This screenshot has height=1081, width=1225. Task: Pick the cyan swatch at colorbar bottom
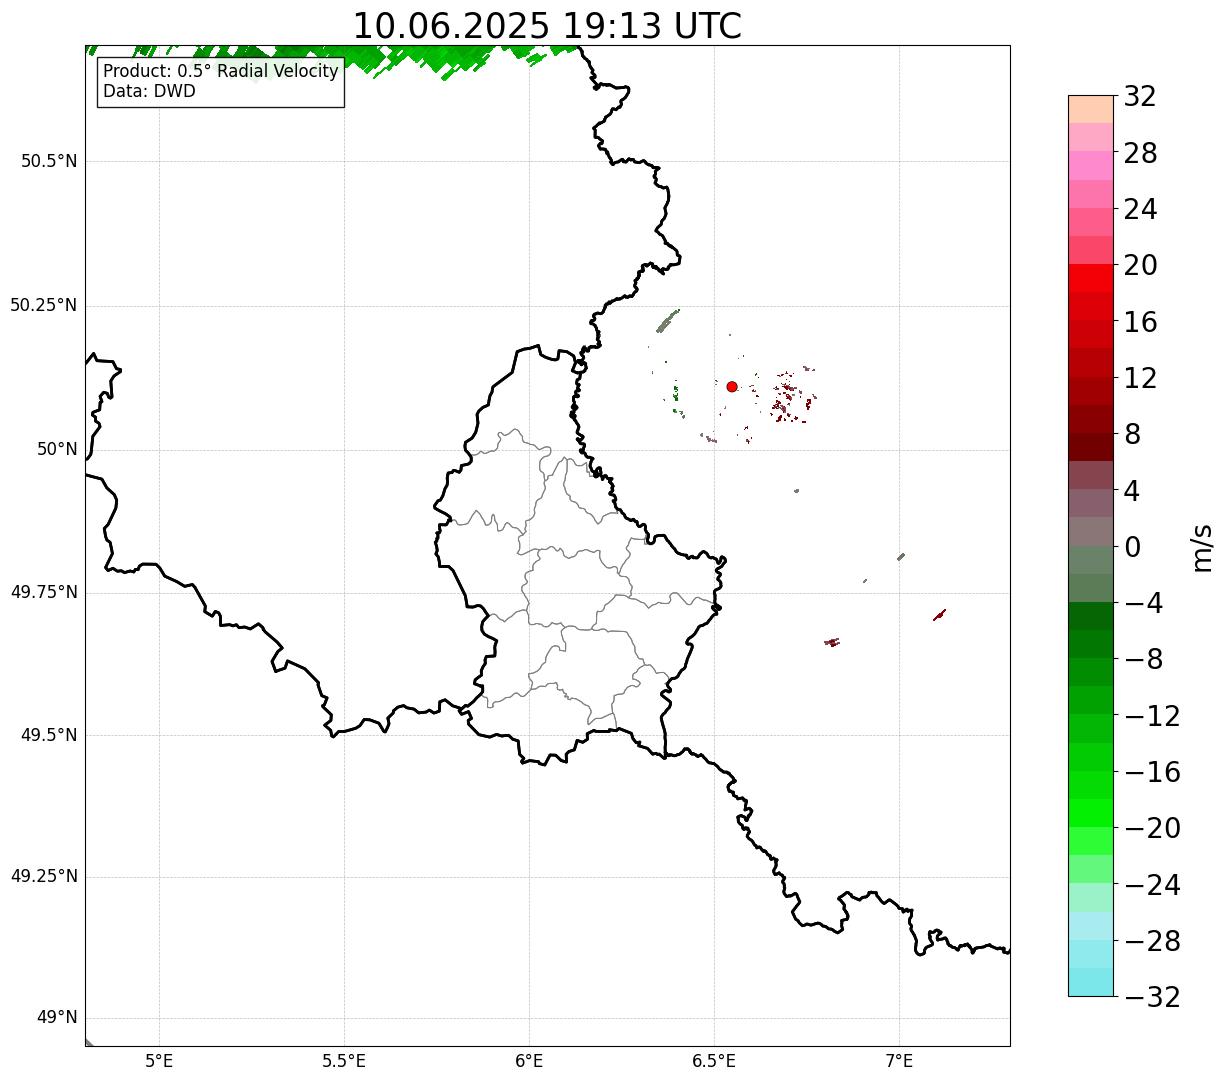[x=1091, y=982]
